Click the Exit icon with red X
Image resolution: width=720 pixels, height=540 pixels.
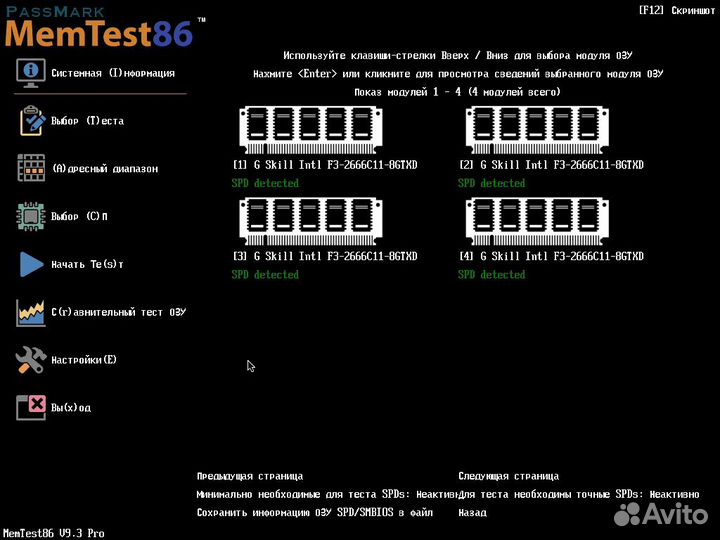coord(31,407)
